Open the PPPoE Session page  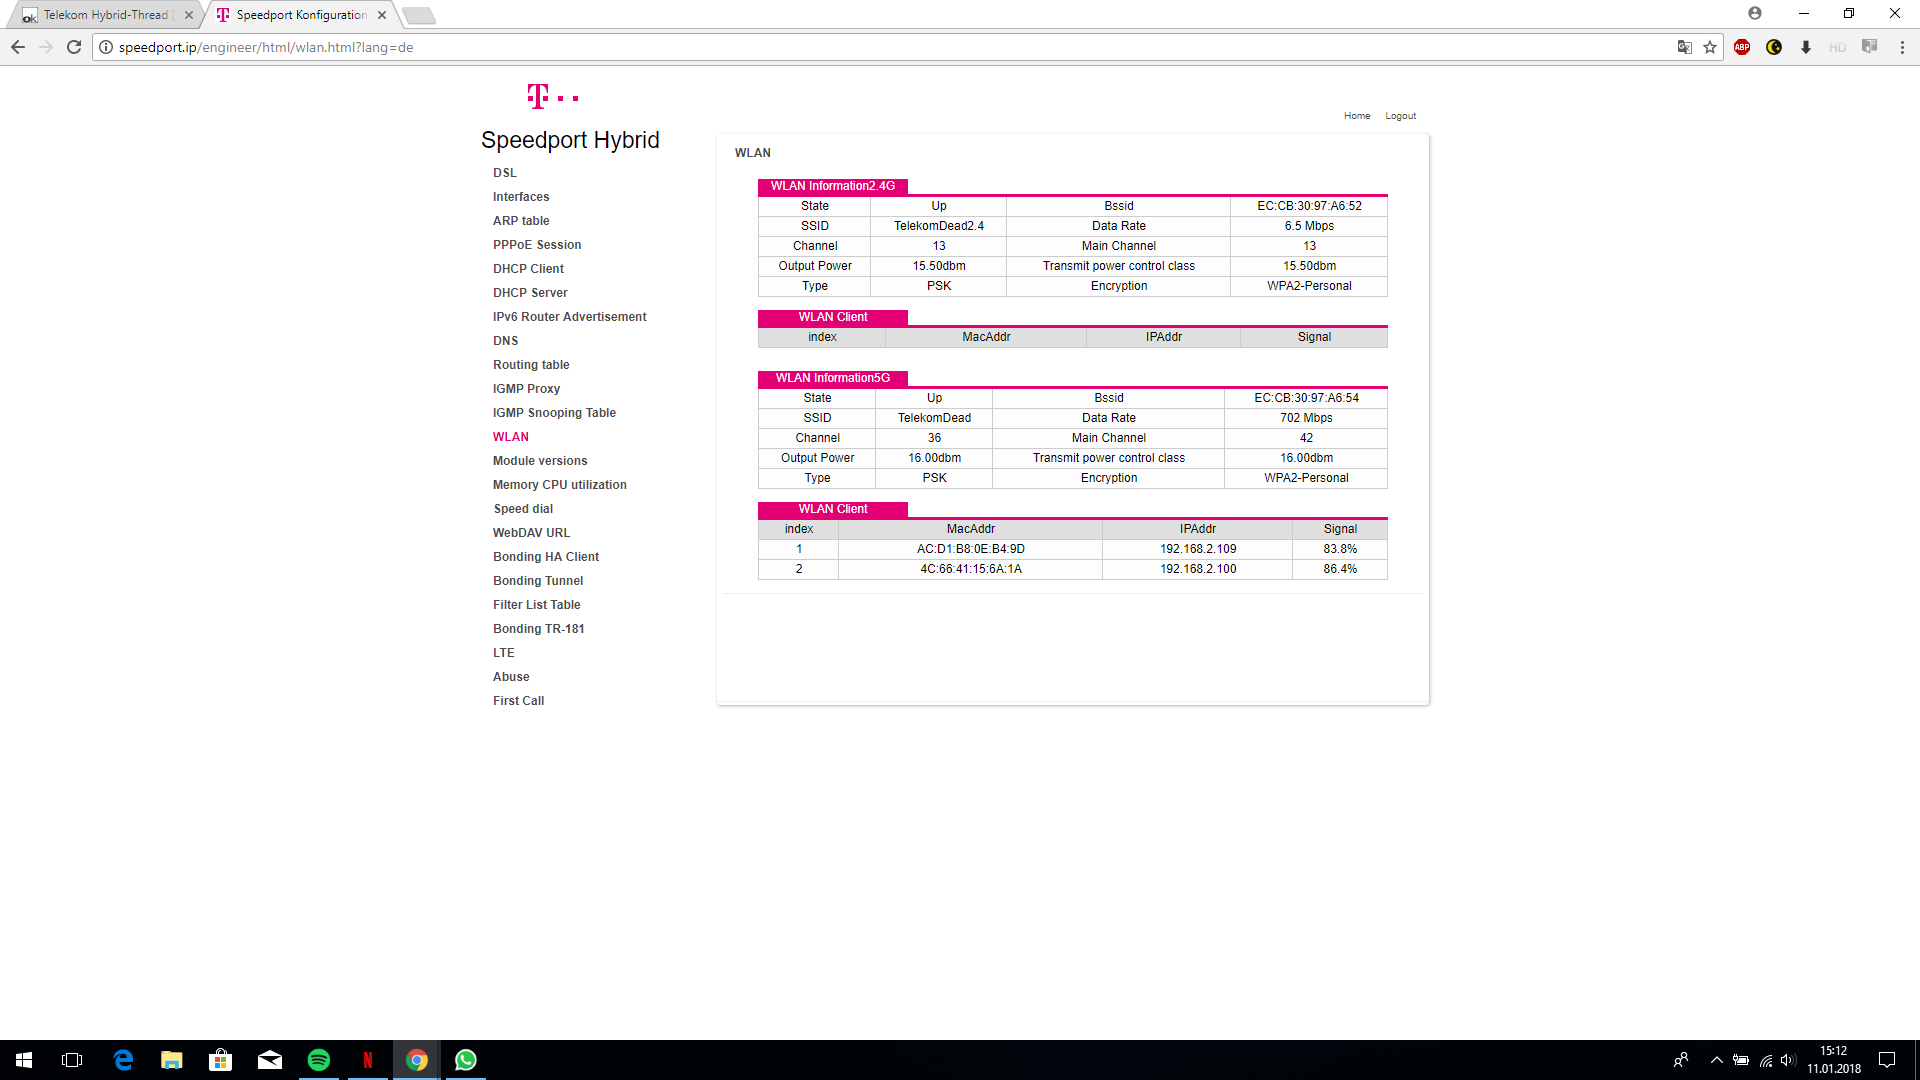537,245
